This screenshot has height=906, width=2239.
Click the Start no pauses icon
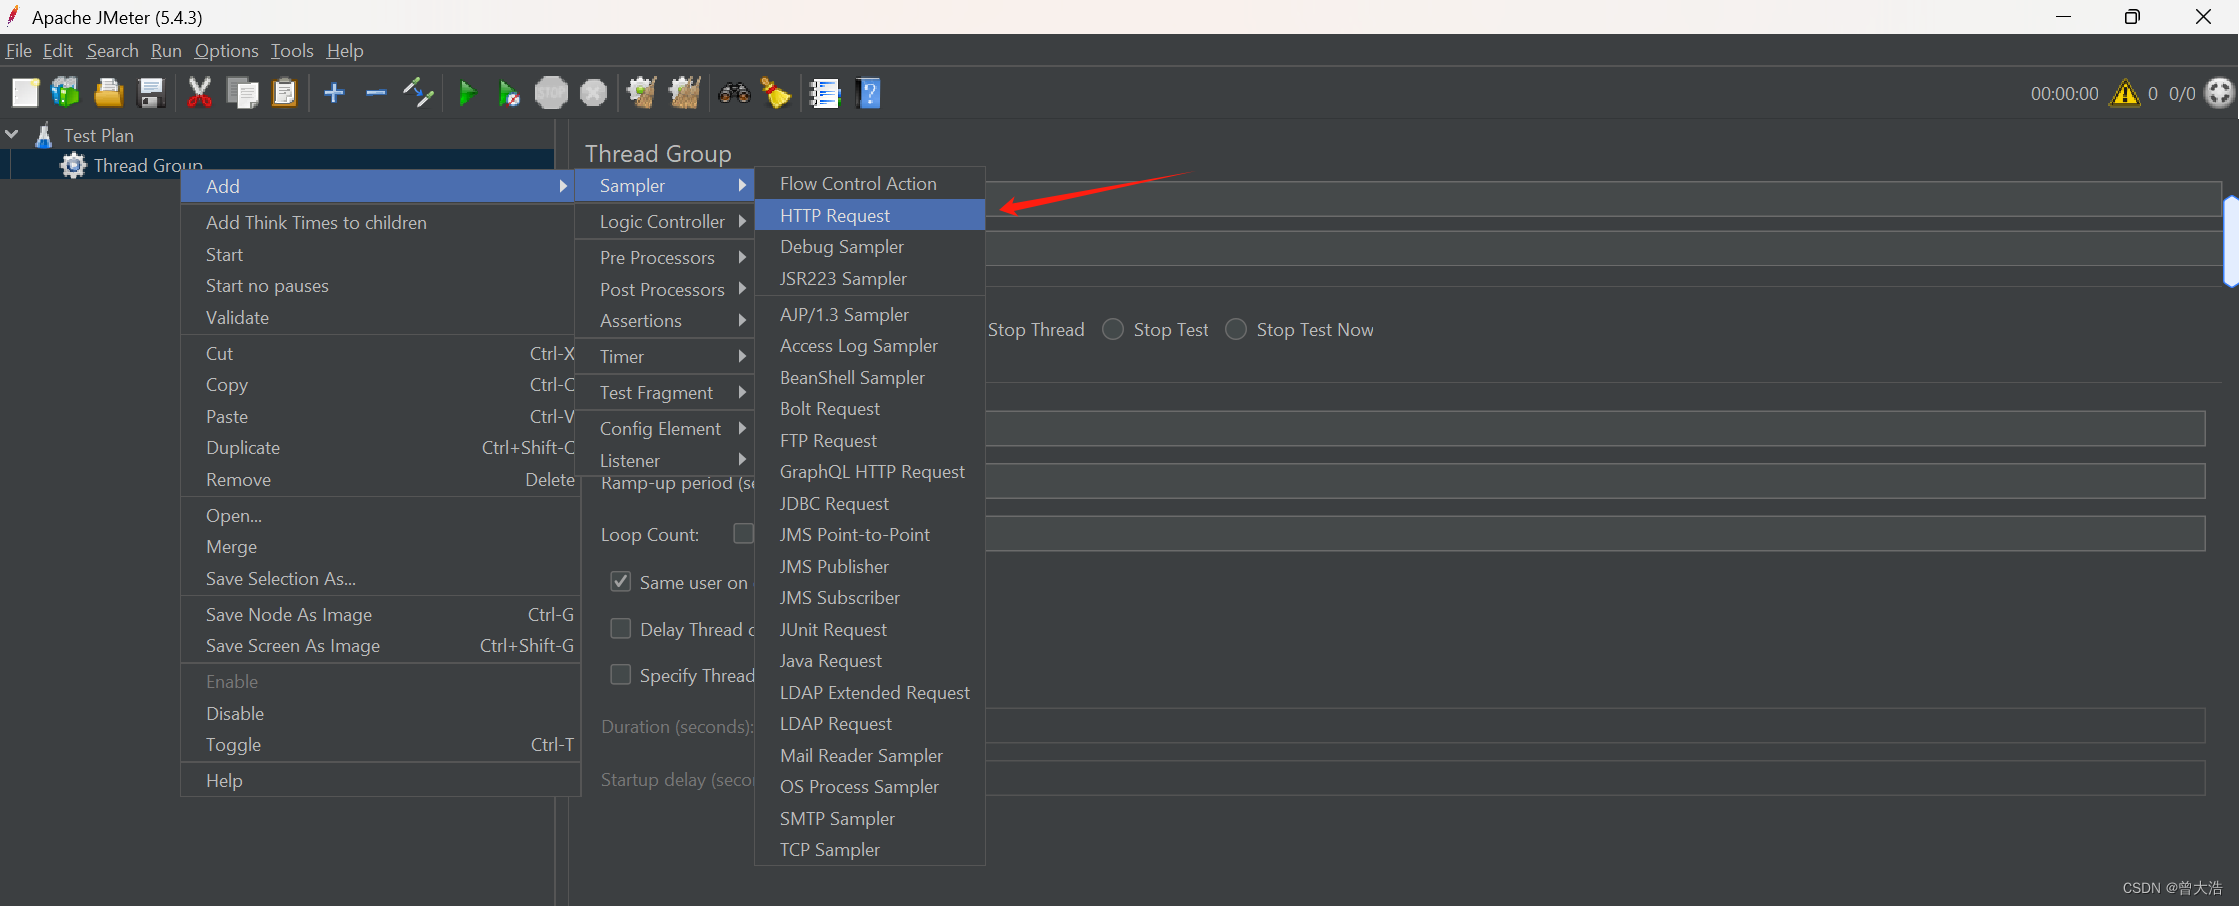509,93
